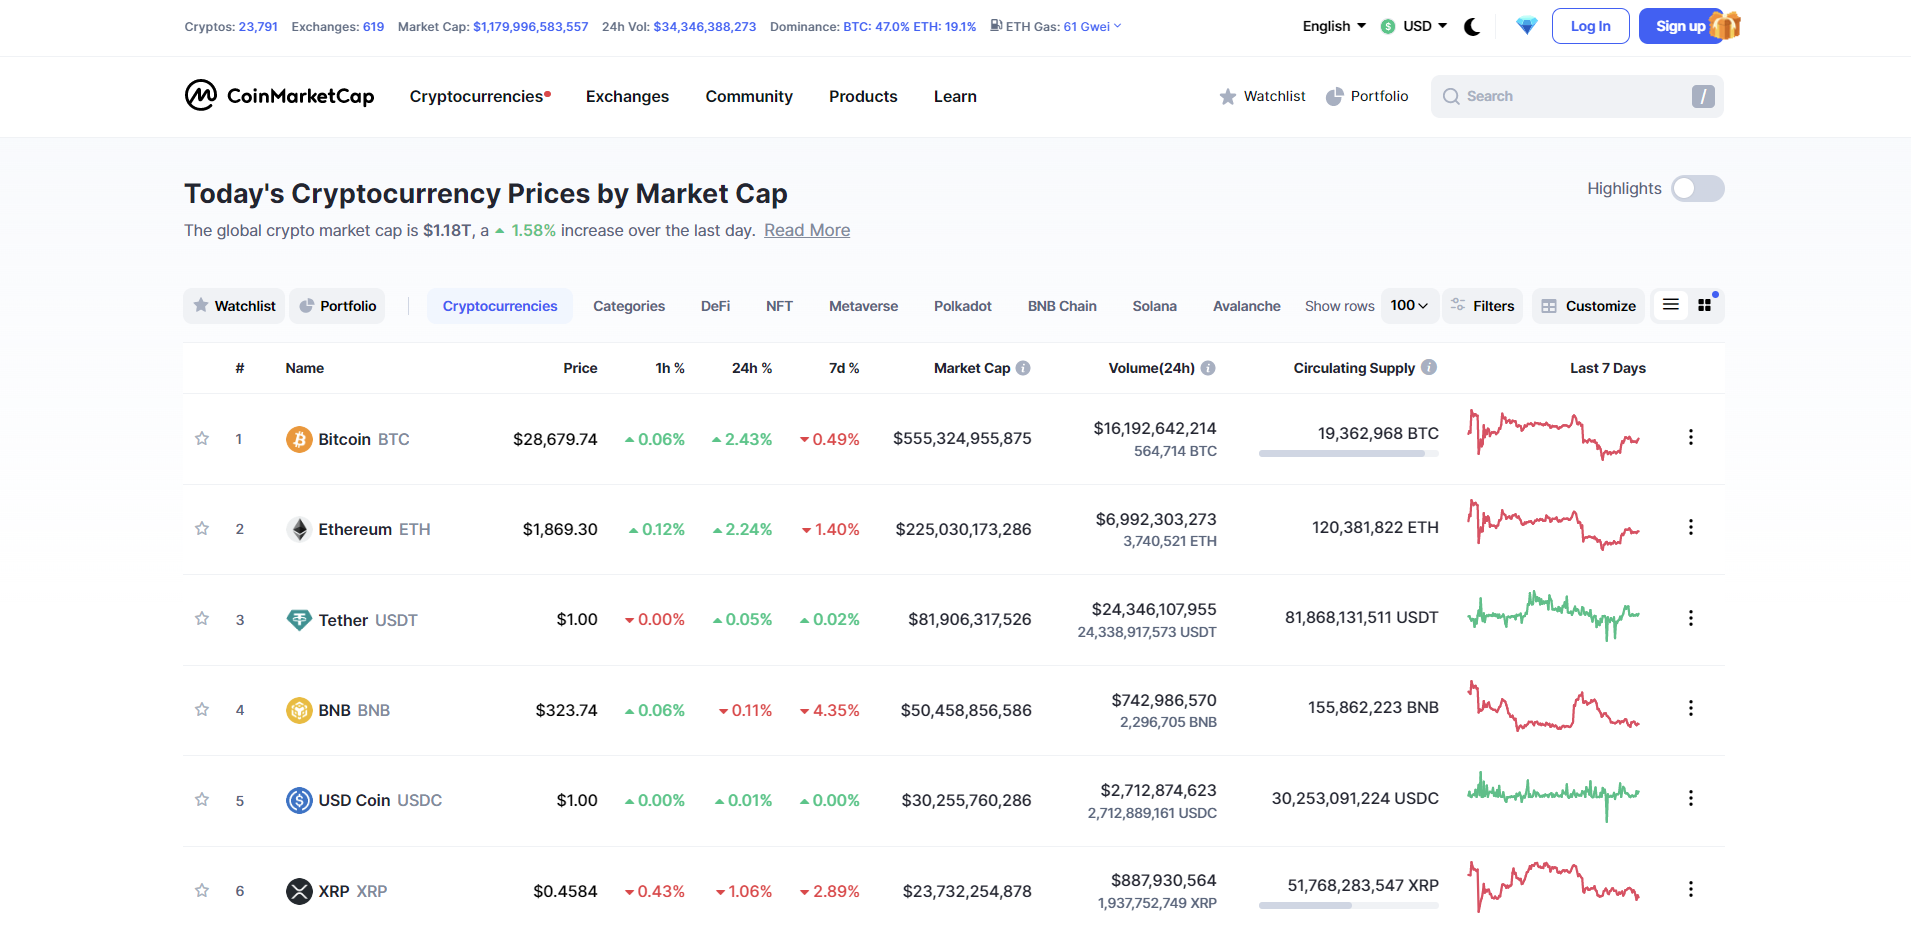Click the CoinMarketCap logo

[x=279, y=96]
